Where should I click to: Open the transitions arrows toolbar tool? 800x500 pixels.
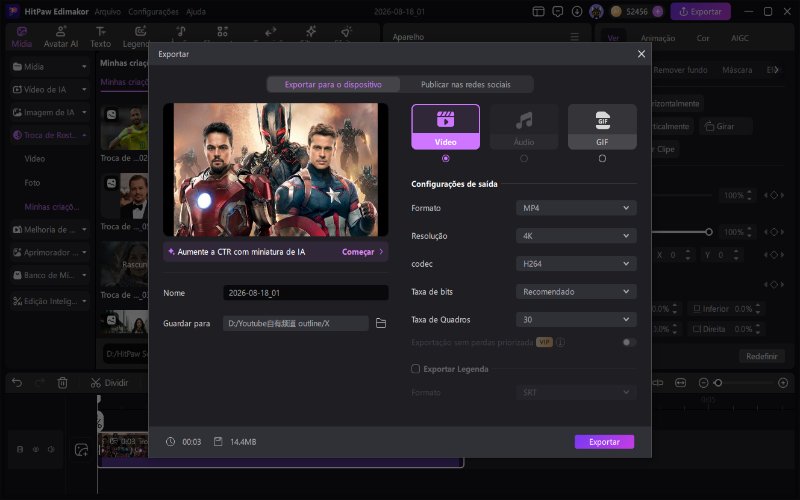(271, 32)
